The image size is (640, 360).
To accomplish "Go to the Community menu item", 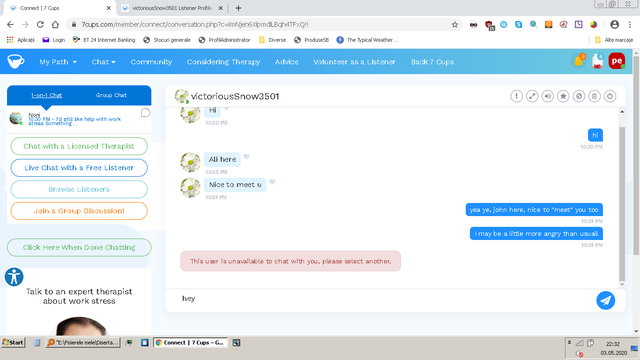I will point(151,62).
